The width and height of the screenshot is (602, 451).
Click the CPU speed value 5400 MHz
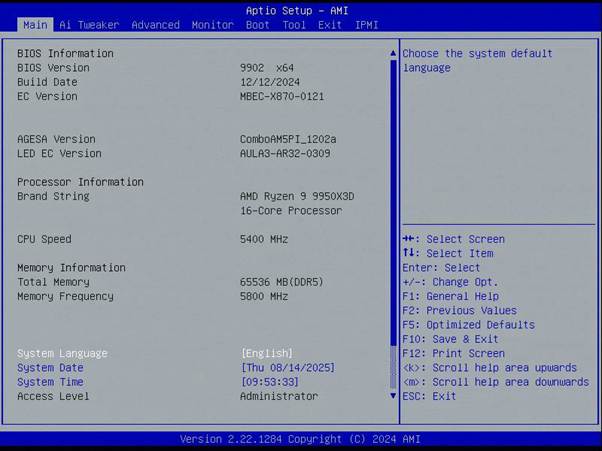pyautogui.click(x=264, y=239)
